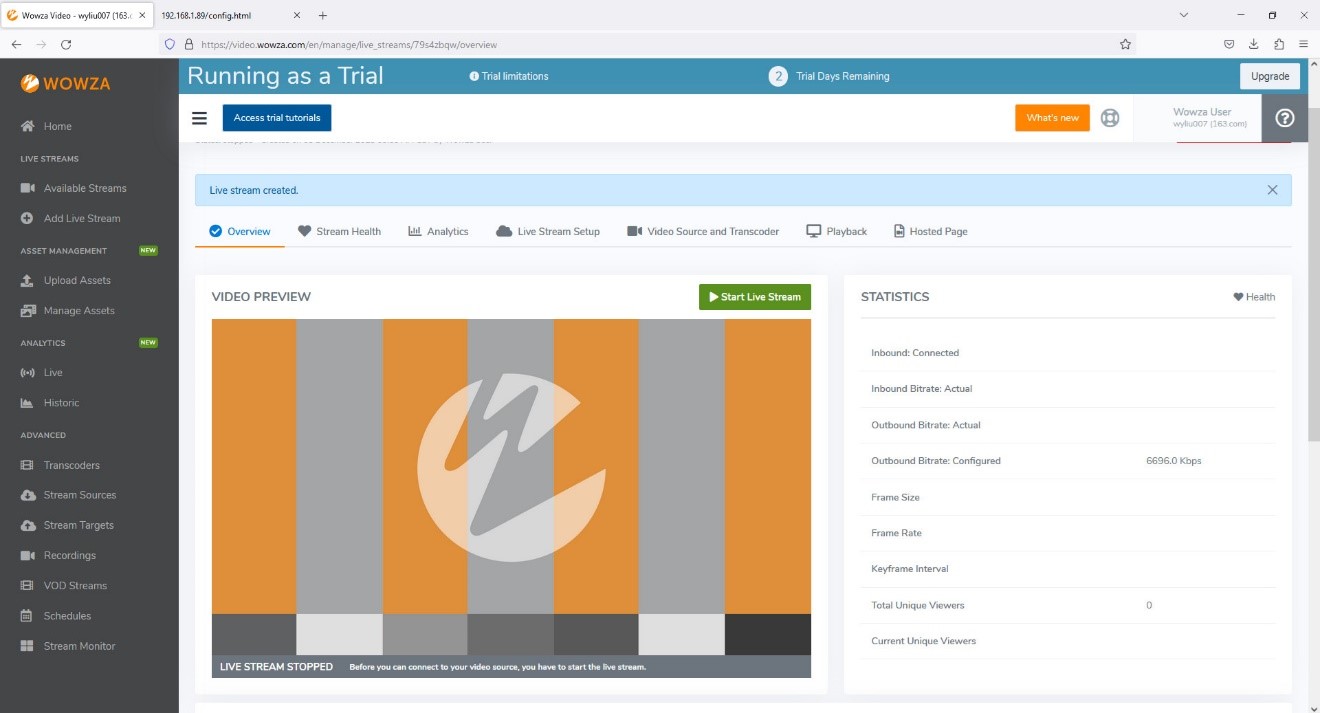Screen dimensions: 1320x713
Task: Open the Analytics tab
Action: (x=438, y=231)
